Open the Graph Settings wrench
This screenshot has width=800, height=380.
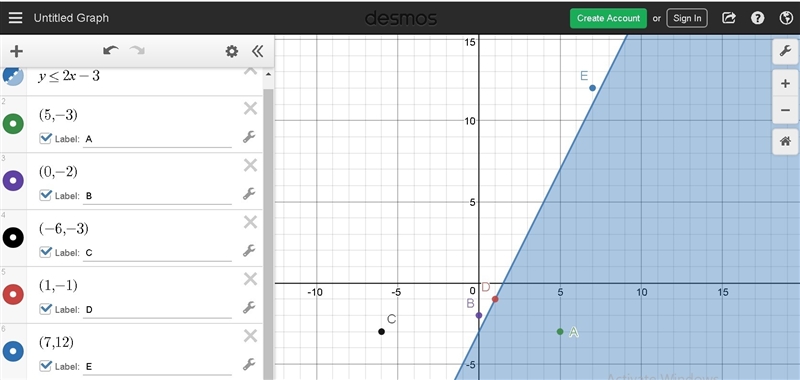(x=785, y=51)
